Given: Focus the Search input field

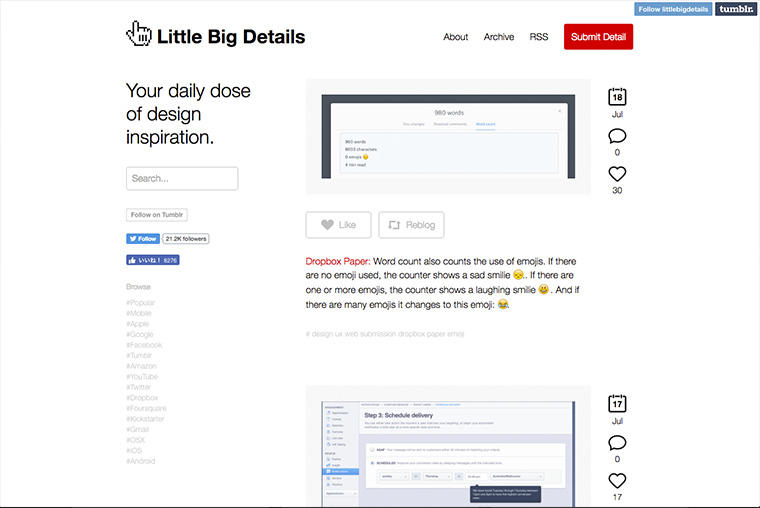Looking at the screenshot, I should [182, 178].
